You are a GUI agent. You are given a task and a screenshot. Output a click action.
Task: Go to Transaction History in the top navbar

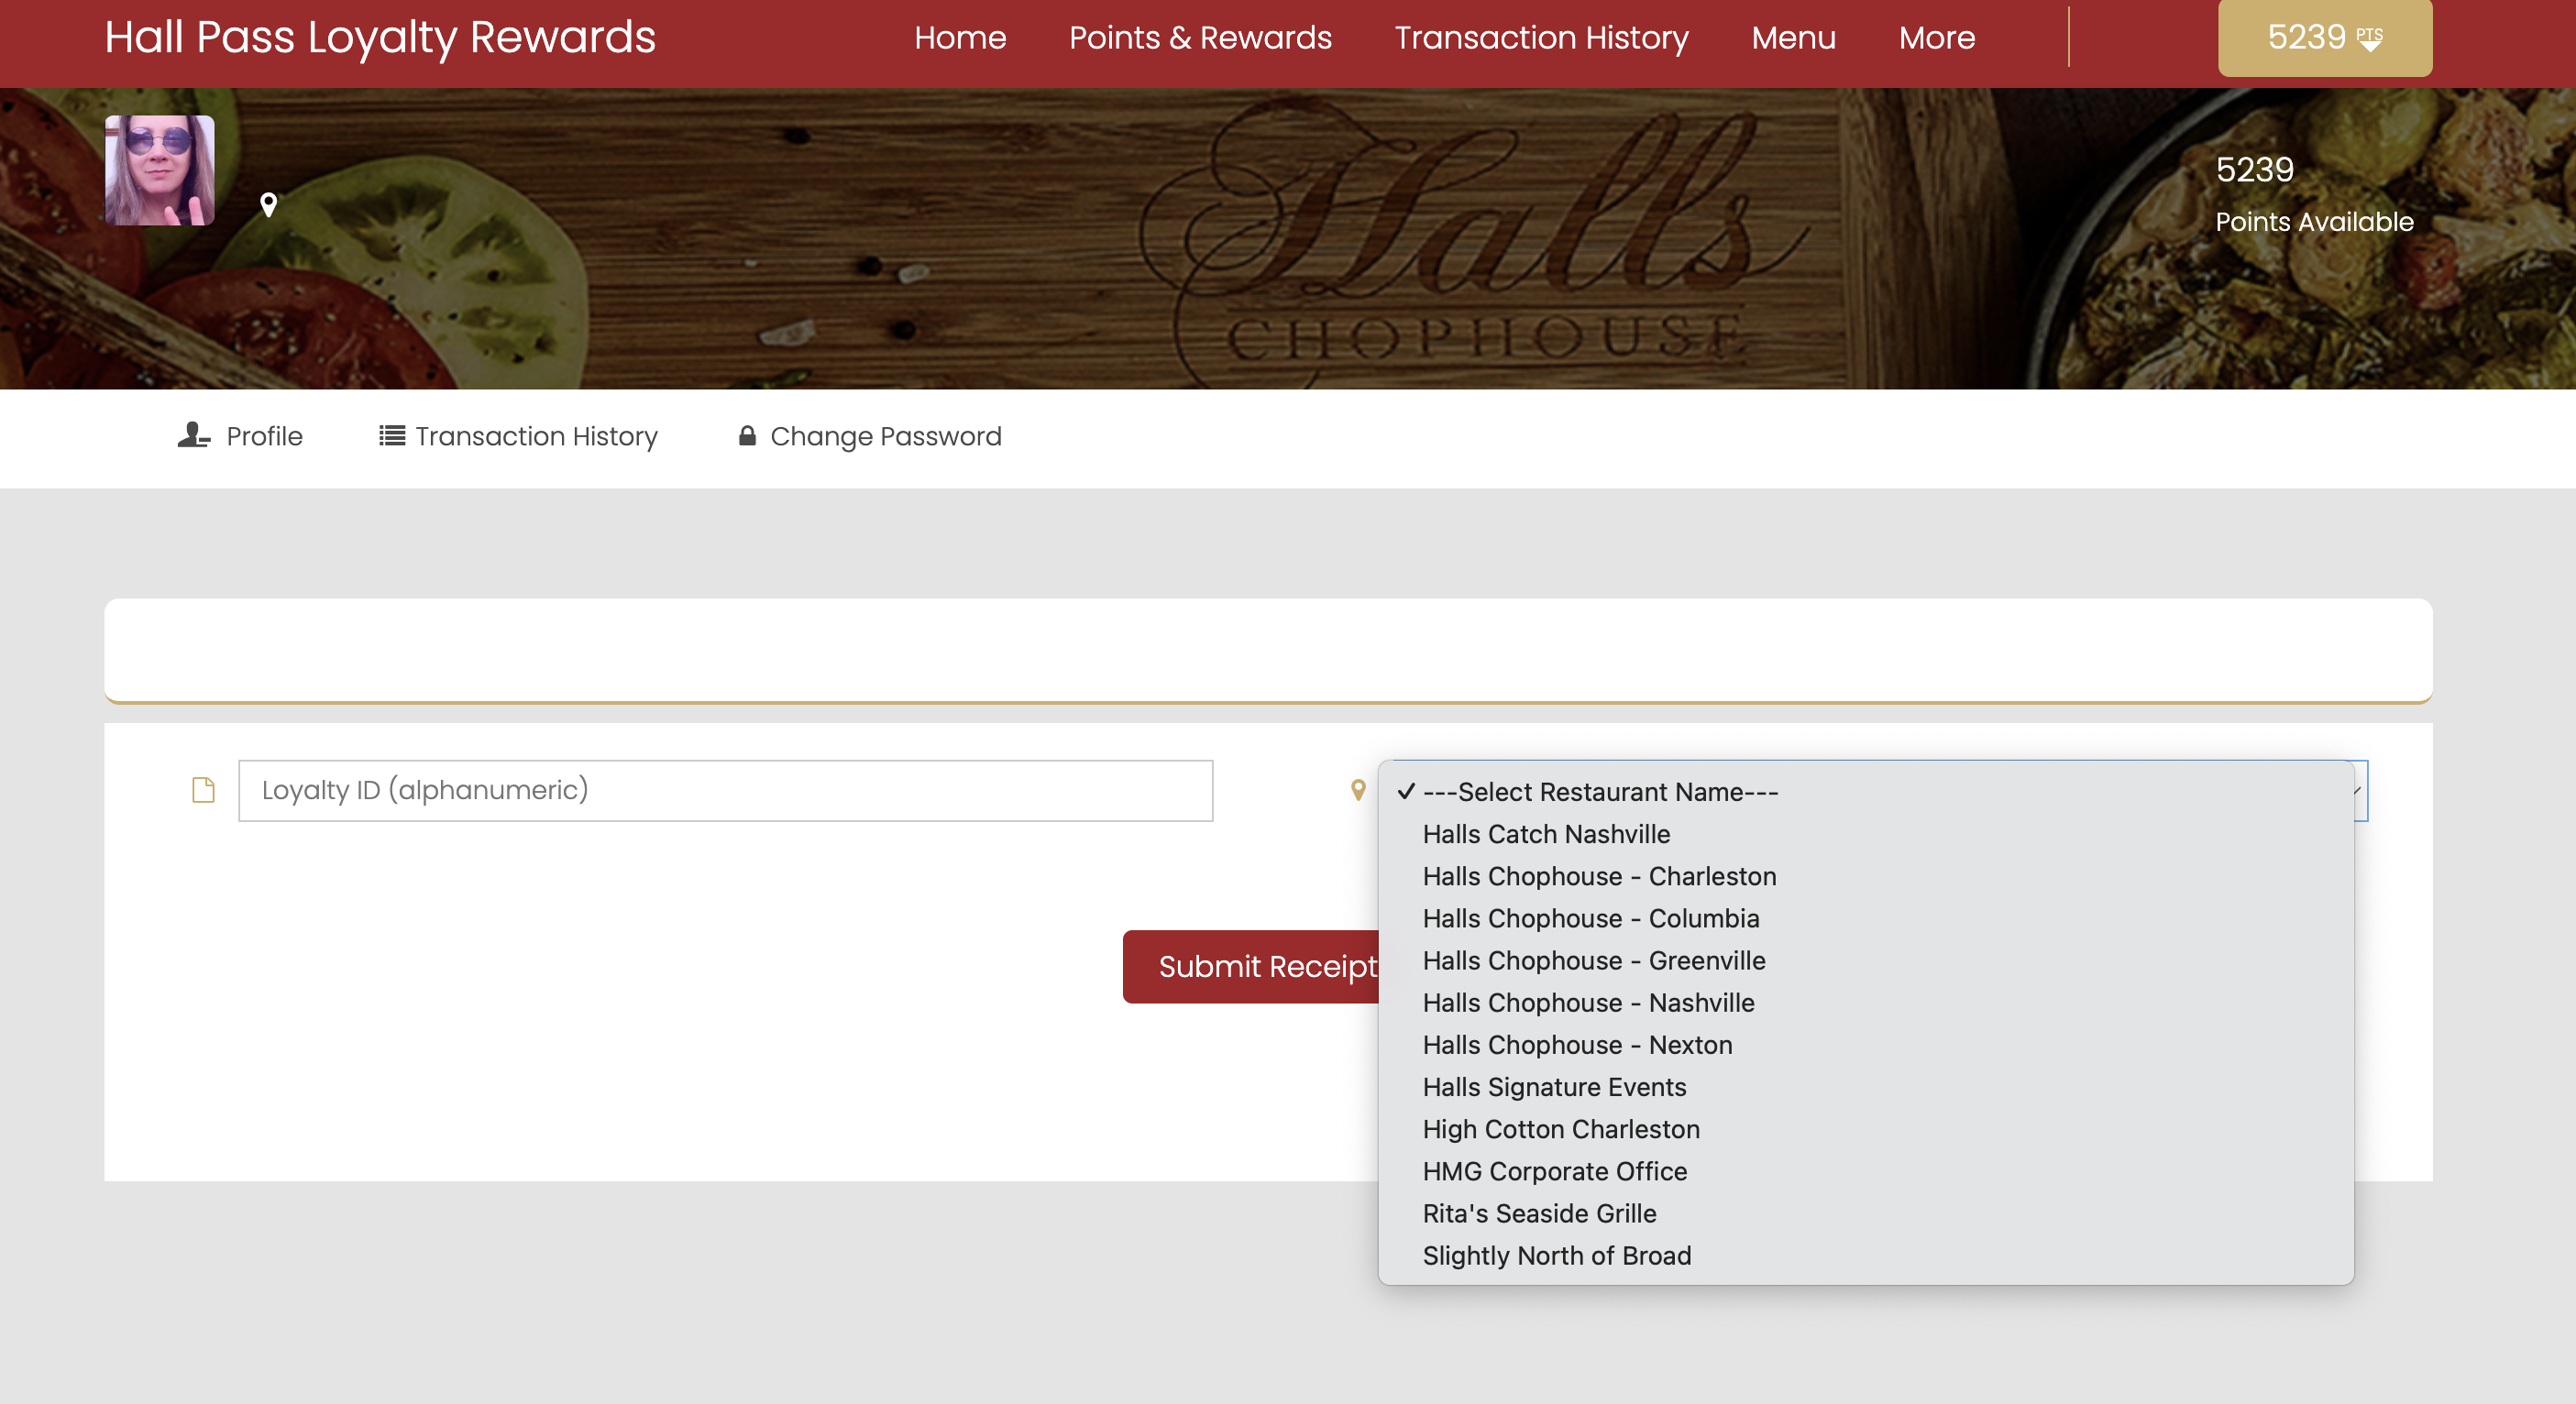(x=1540, y=38)
